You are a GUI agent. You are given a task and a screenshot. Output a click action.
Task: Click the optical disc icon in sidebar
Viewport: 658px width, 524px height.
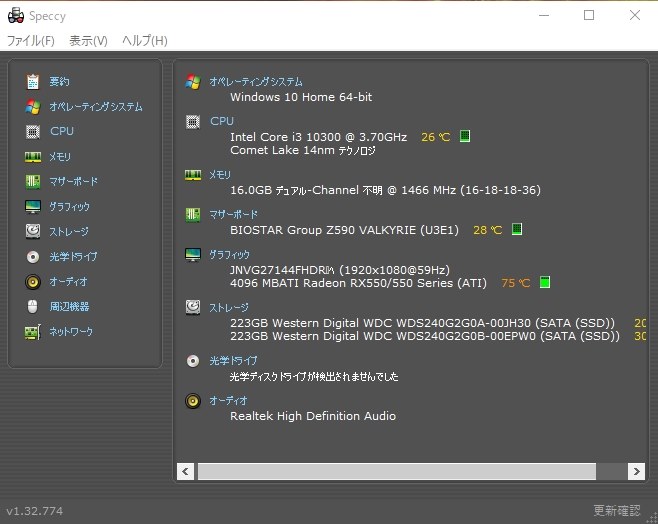[x=33, y=256]
